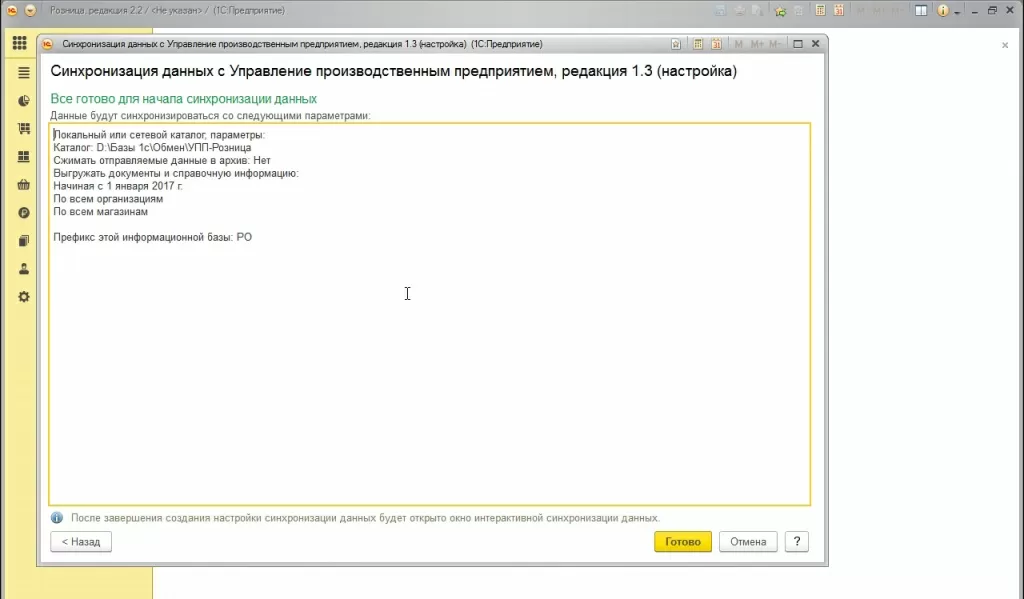Click the print preview icon in main toolbar

(x=757, y=10)
